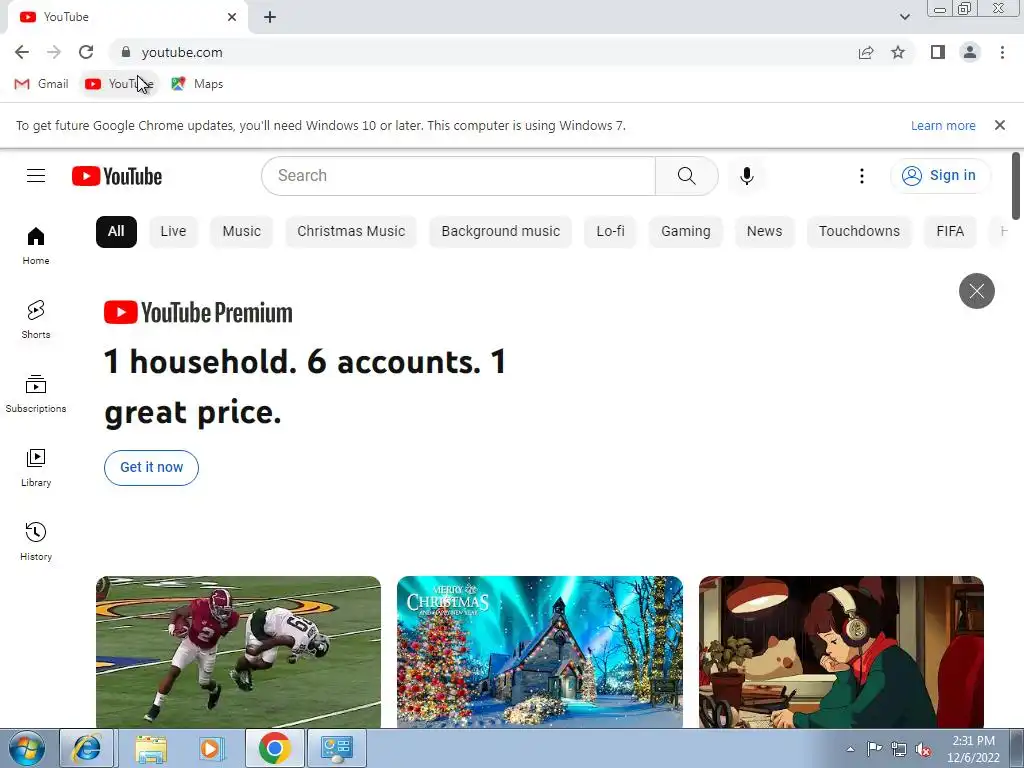Viewport: 1024px width, 768px height.
Task: Go back with browser back arrow
Action: point(22,52)
